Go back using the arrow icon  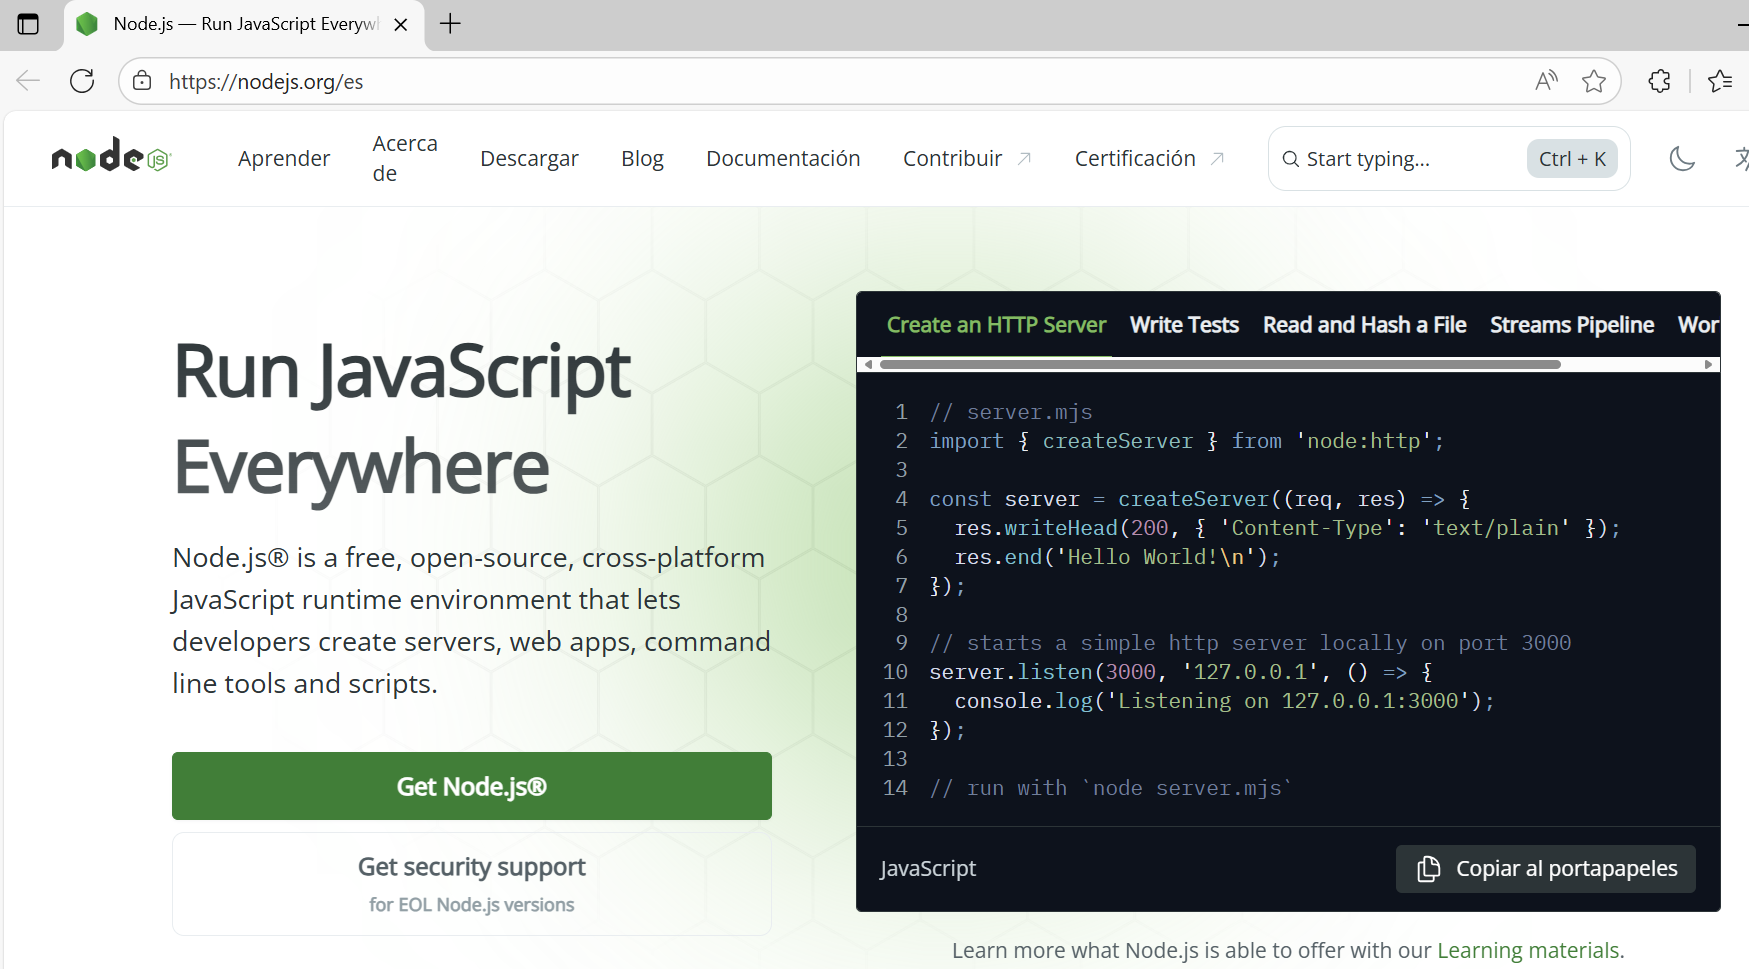(27, 81)
